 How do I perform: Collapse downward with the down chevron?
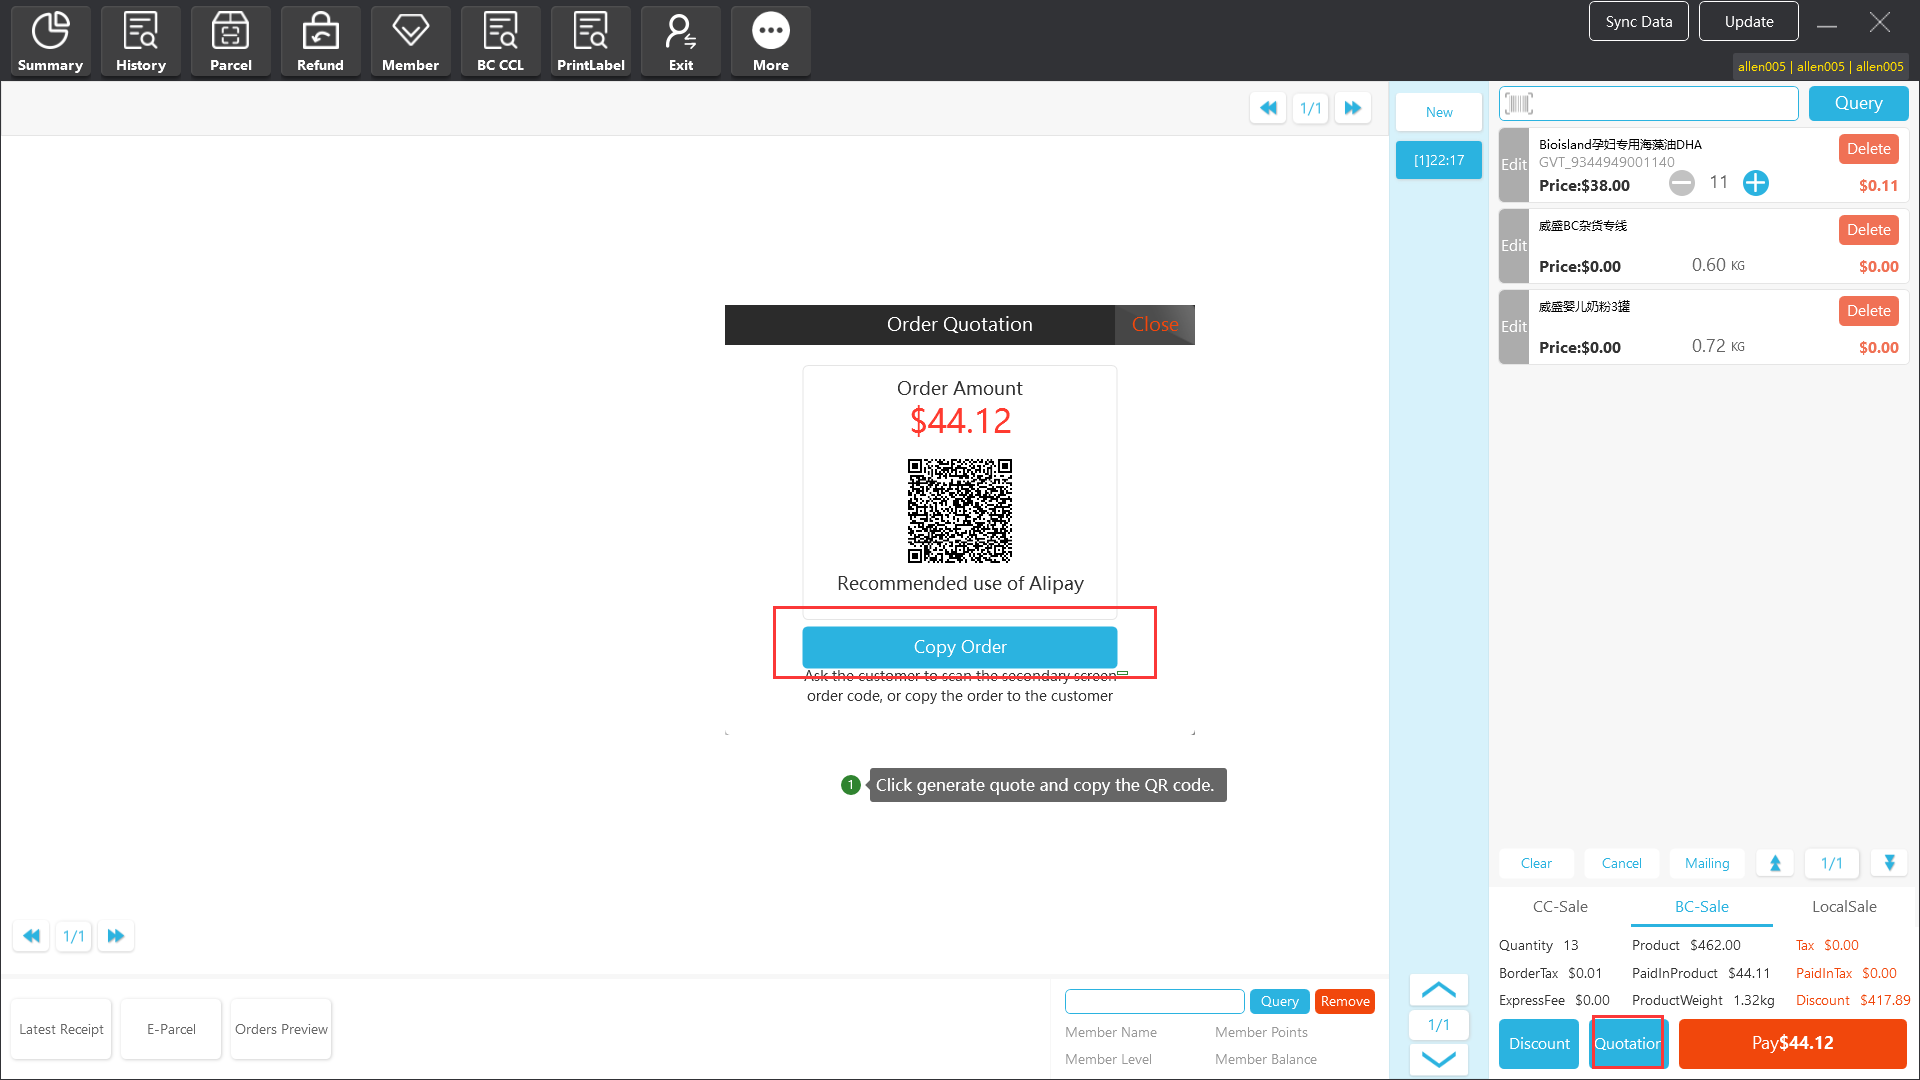(x=1438, y=1059)
